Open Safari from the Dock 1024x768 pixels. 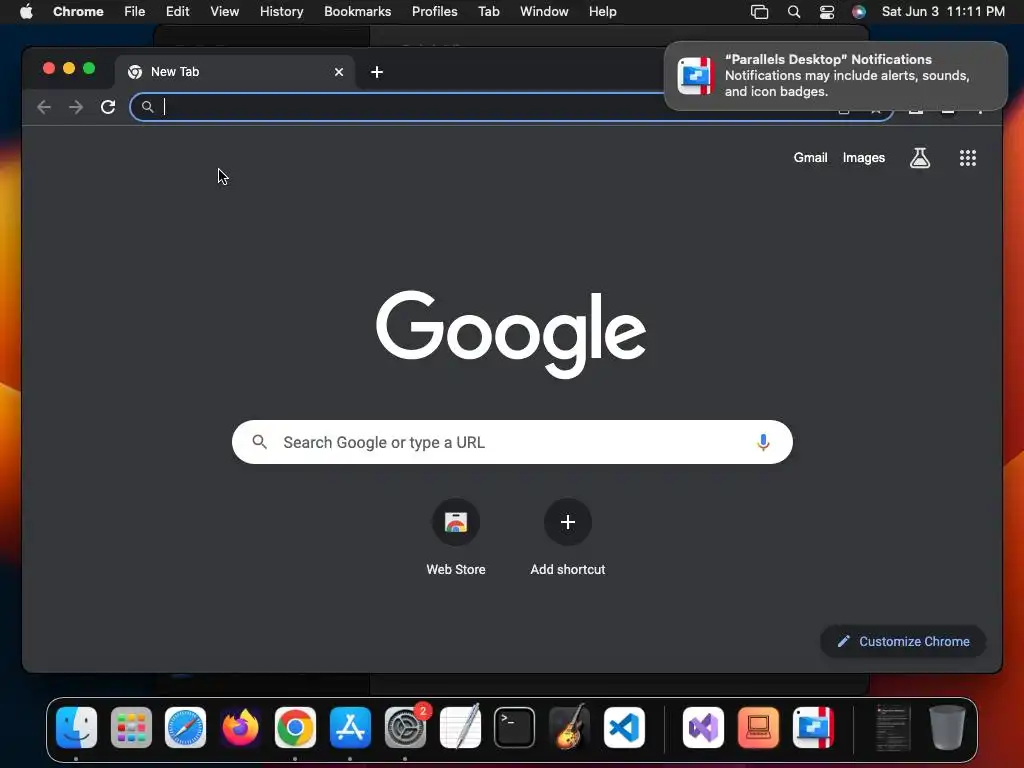coord(185,727)
